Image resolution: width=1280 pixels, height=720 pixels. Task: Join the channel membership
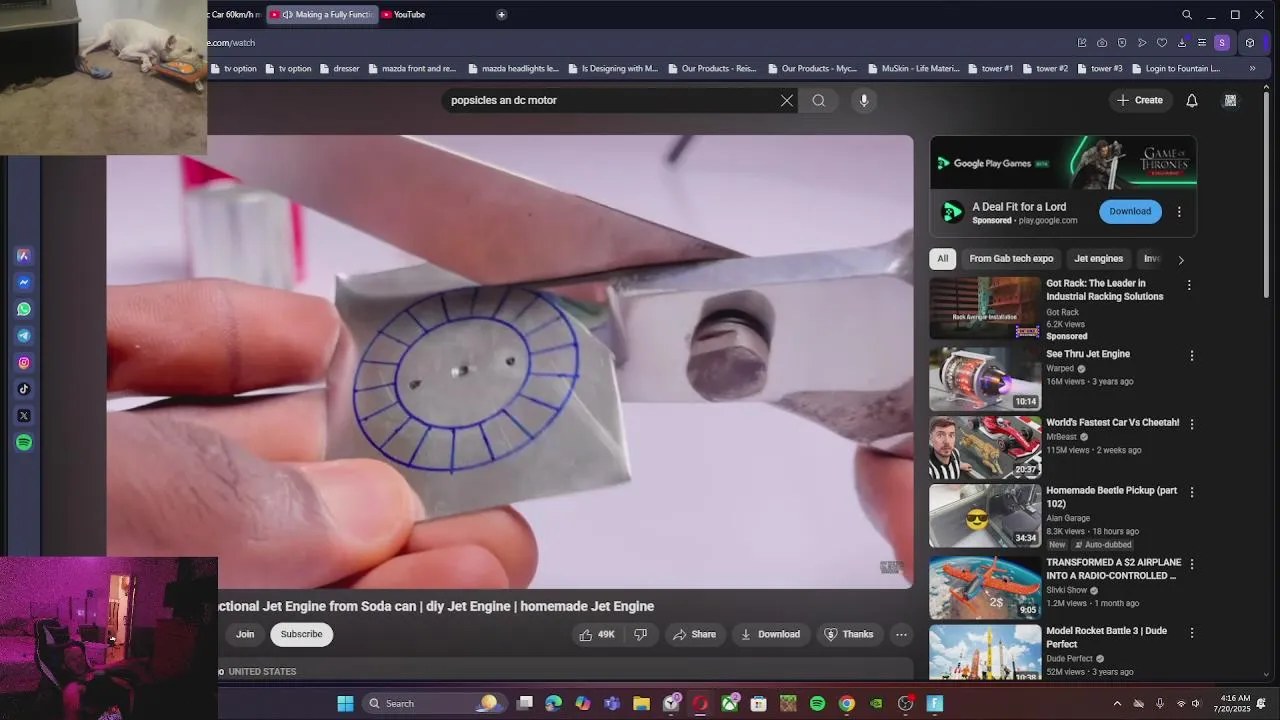pos(245,634)
